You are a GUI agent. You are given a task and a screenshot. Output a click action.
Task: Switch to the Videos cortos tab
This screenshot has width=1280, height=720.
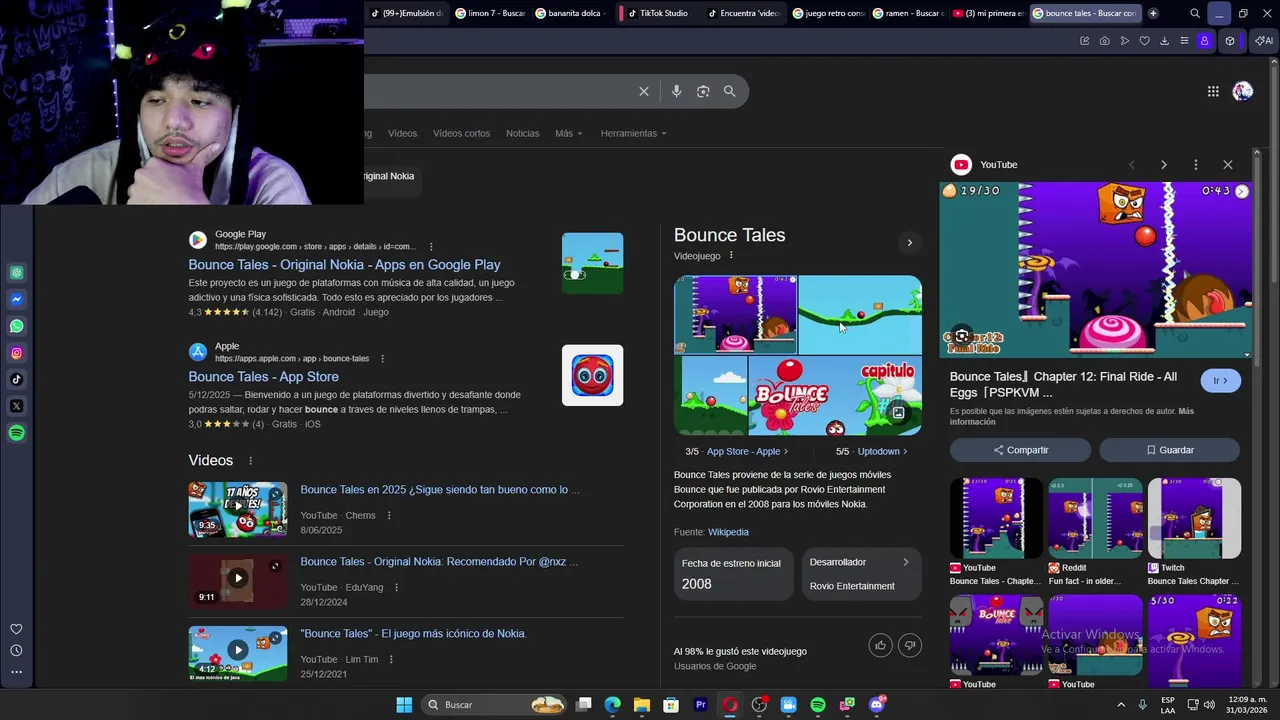[x=461, y=133]
